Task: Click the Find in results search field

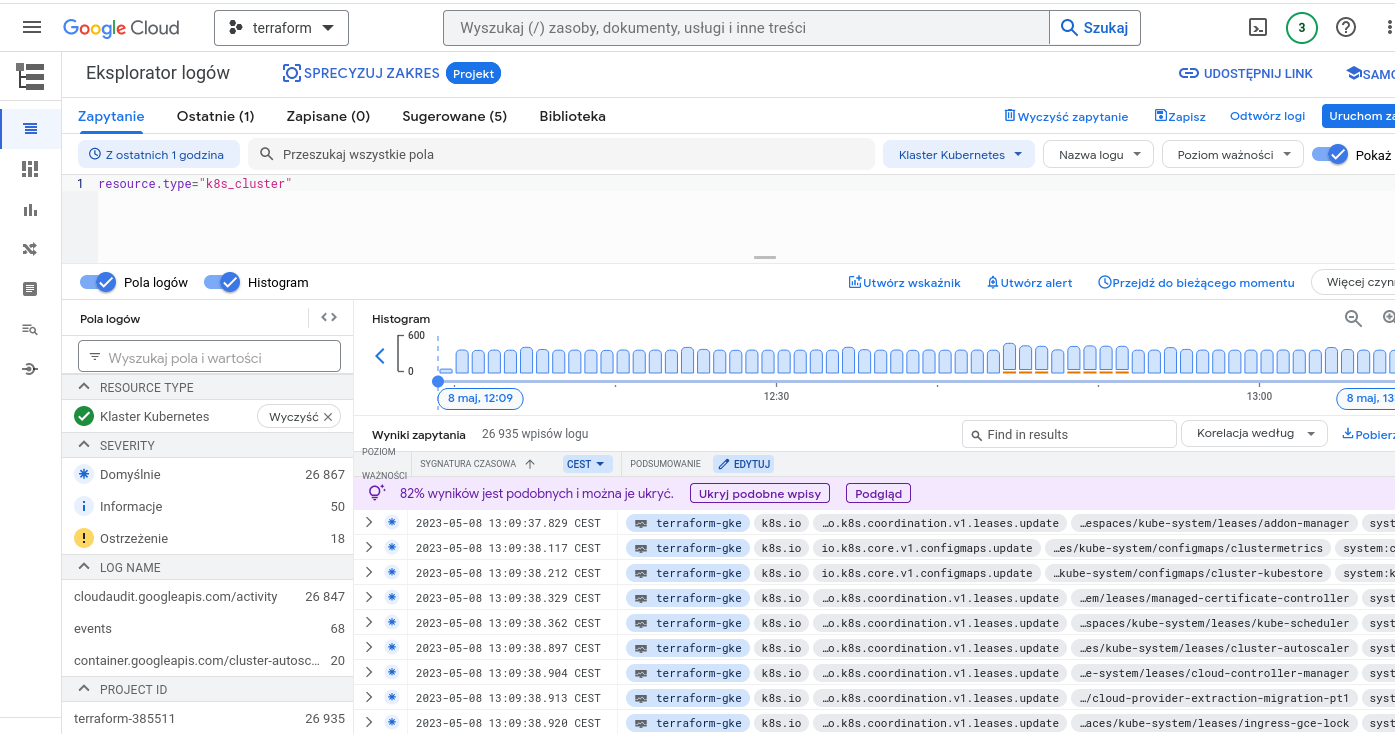Action: [1068, 434]
